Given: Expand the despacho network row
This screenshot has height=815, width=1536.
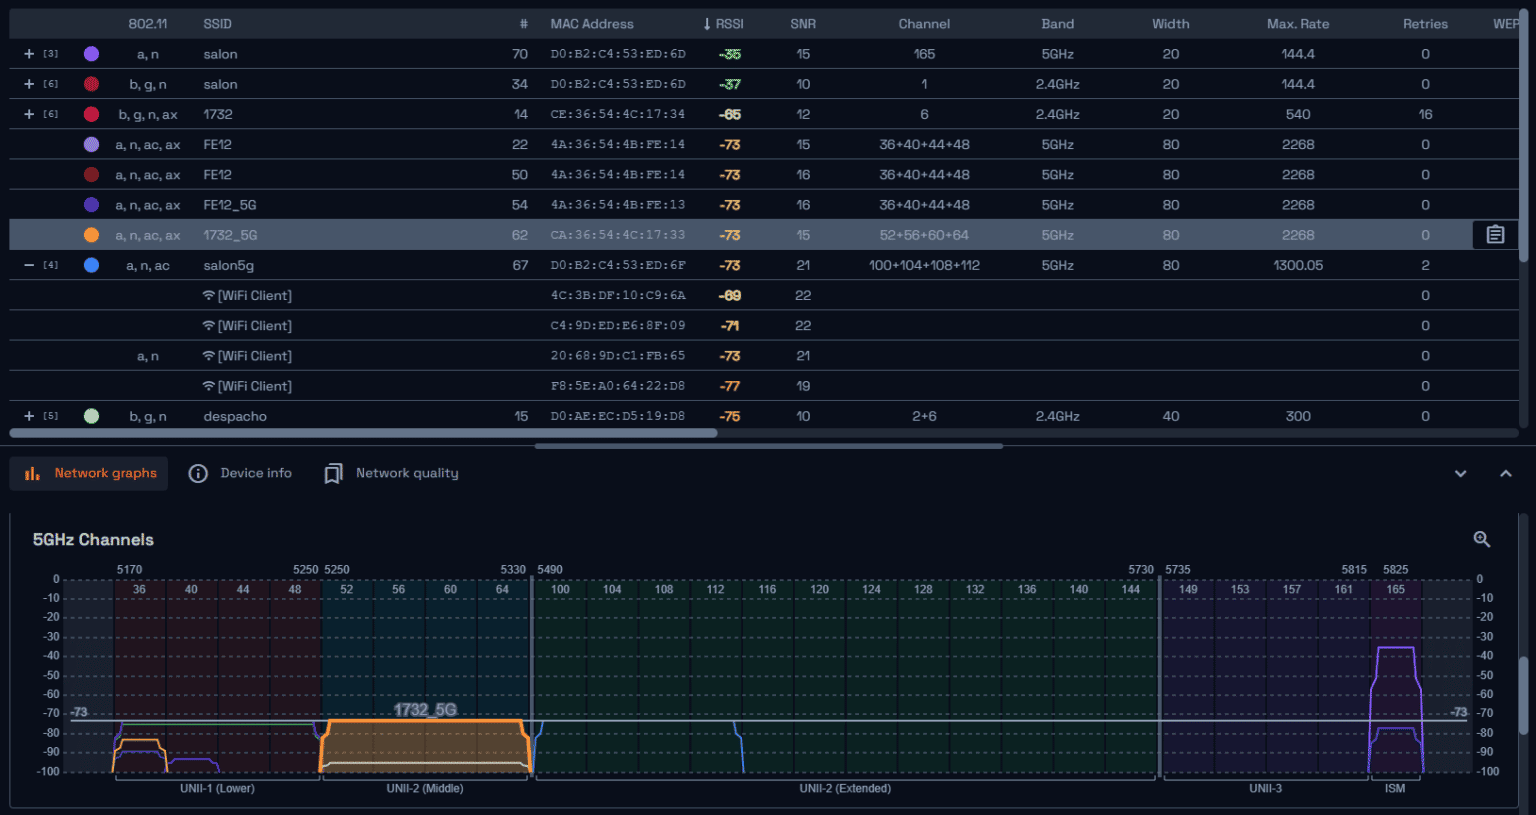Looking at the screenshot, I should 27,415.
